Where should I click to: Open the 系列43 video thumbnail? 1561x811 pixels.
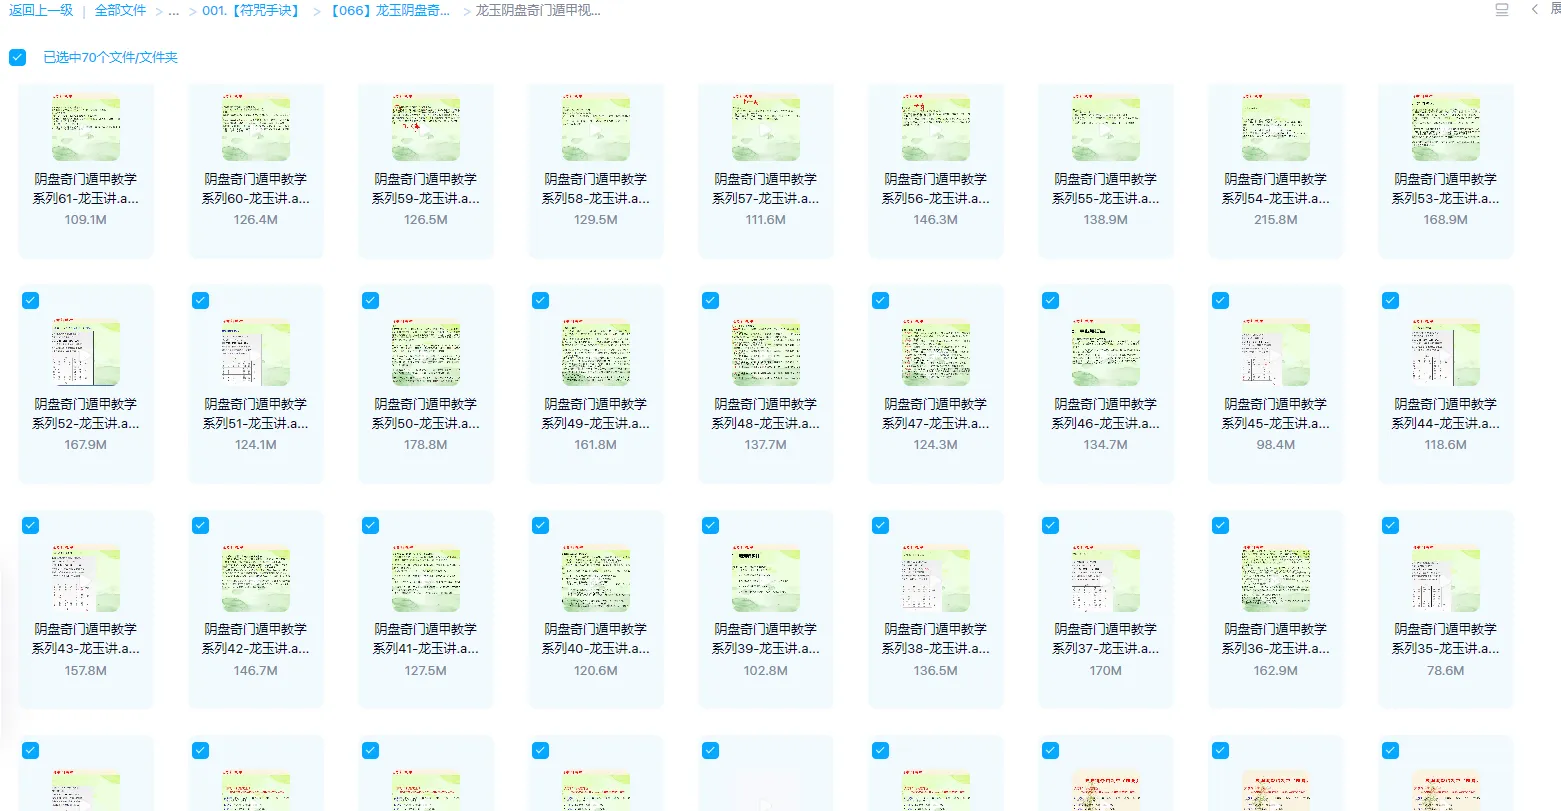click(x=86, y=578)
